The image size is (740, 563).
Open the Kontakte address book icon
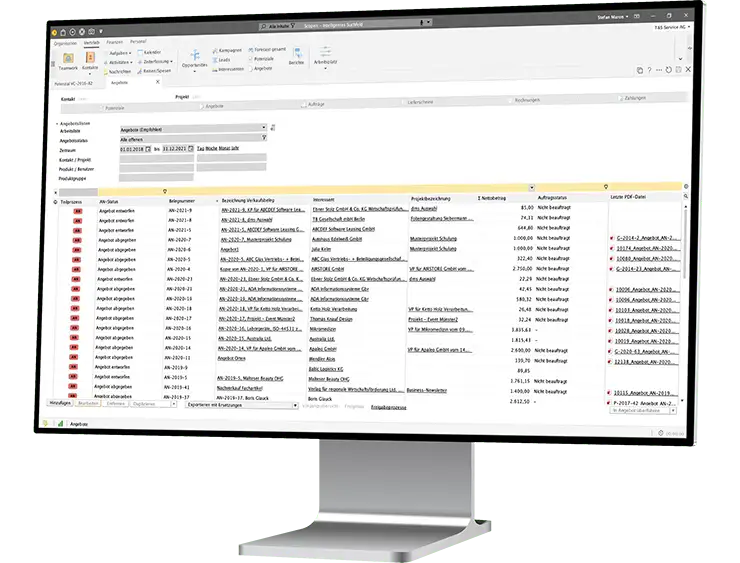[90, 59]
